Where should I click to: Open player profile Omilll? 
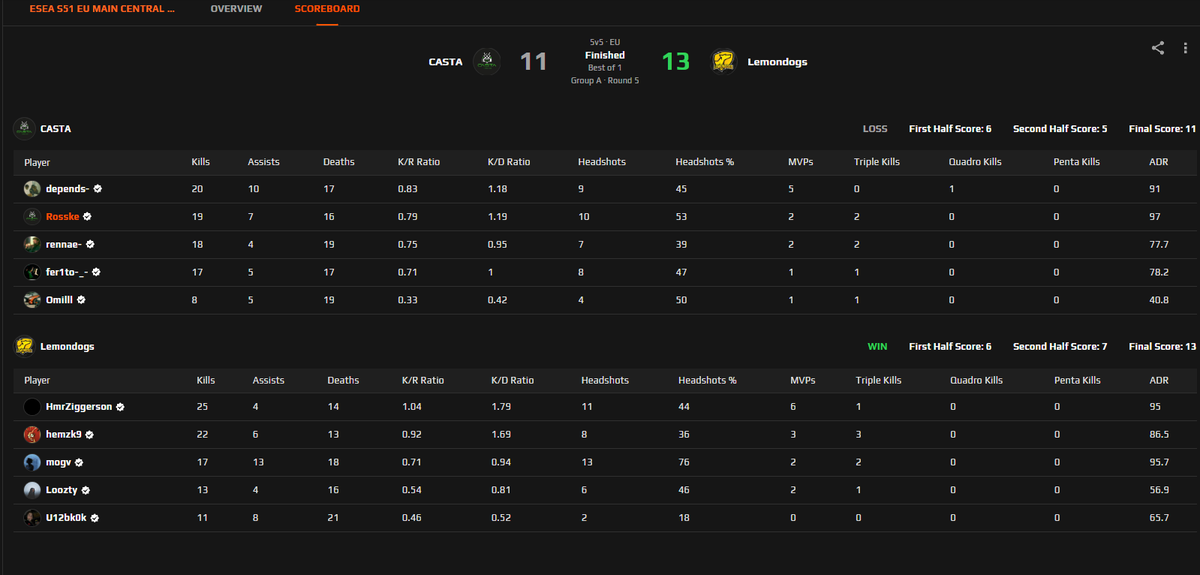point(59,299)
